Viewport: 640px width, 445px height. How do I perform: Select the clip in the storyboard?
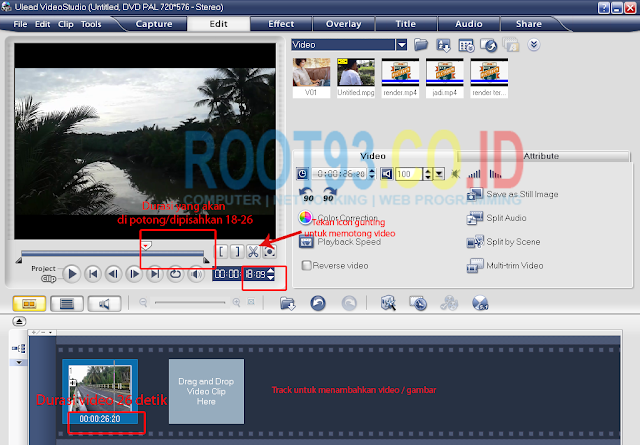[100, 391]
